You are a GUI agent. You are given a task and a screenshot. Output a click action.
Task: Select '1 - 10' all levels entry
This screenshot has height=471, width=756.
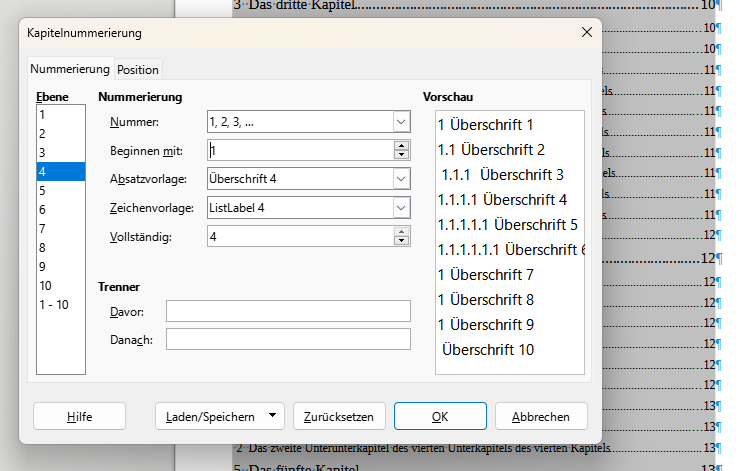coord(61,305)
